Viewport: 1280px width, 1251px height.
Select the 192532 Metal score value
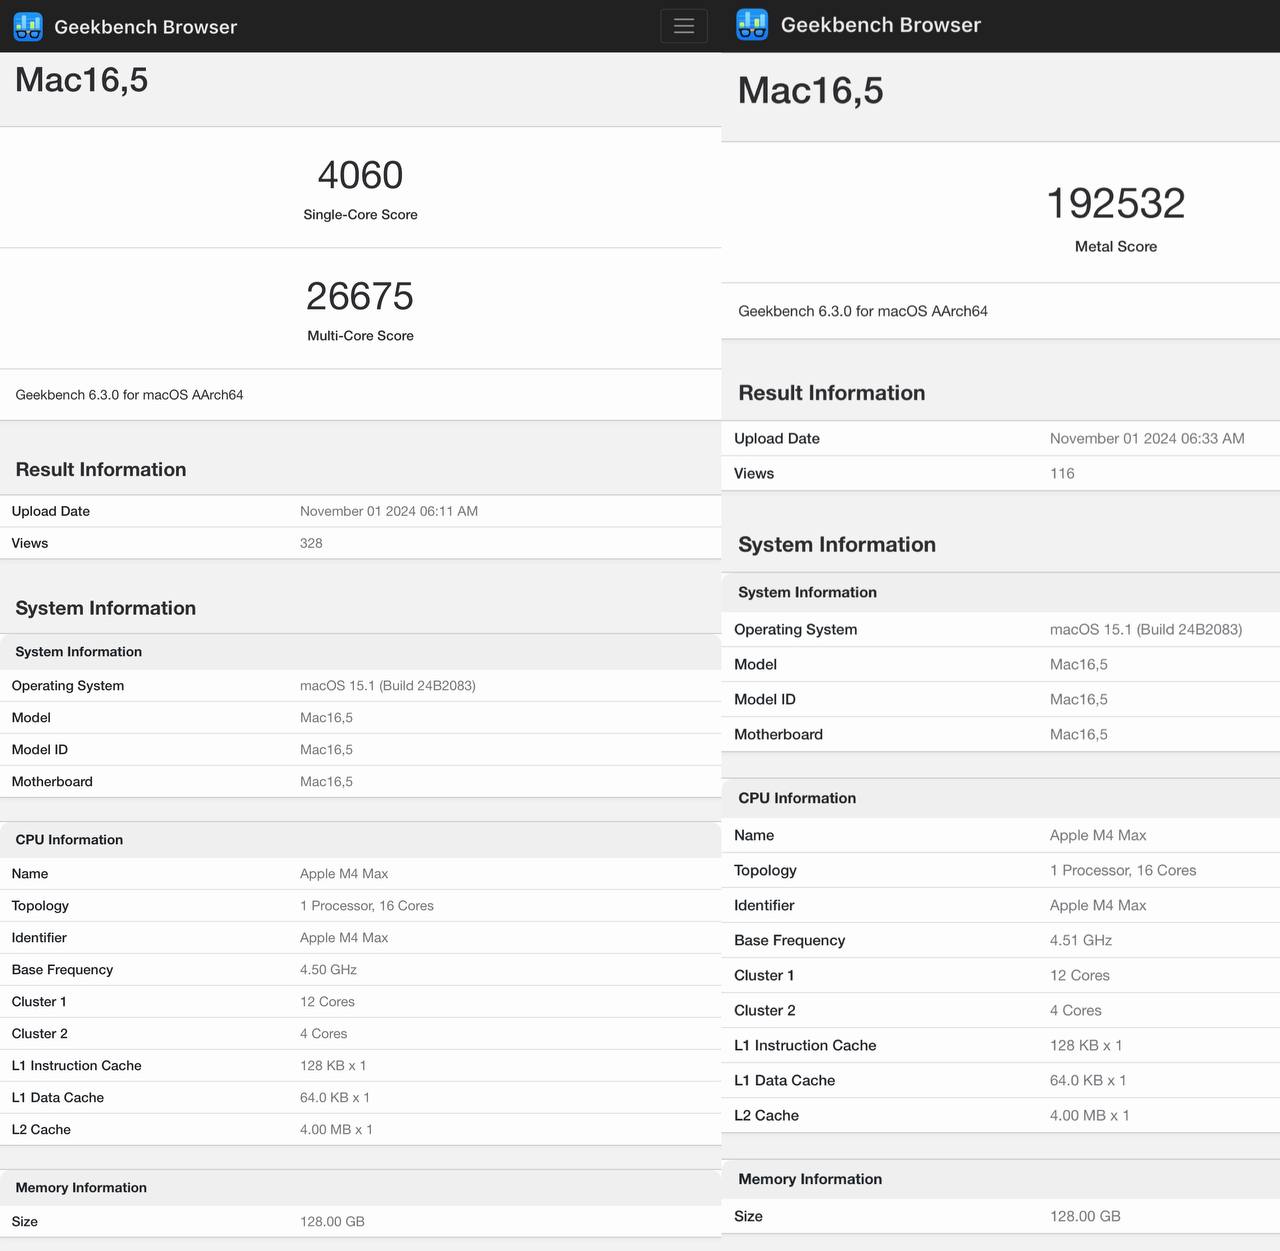(1116, 203)
